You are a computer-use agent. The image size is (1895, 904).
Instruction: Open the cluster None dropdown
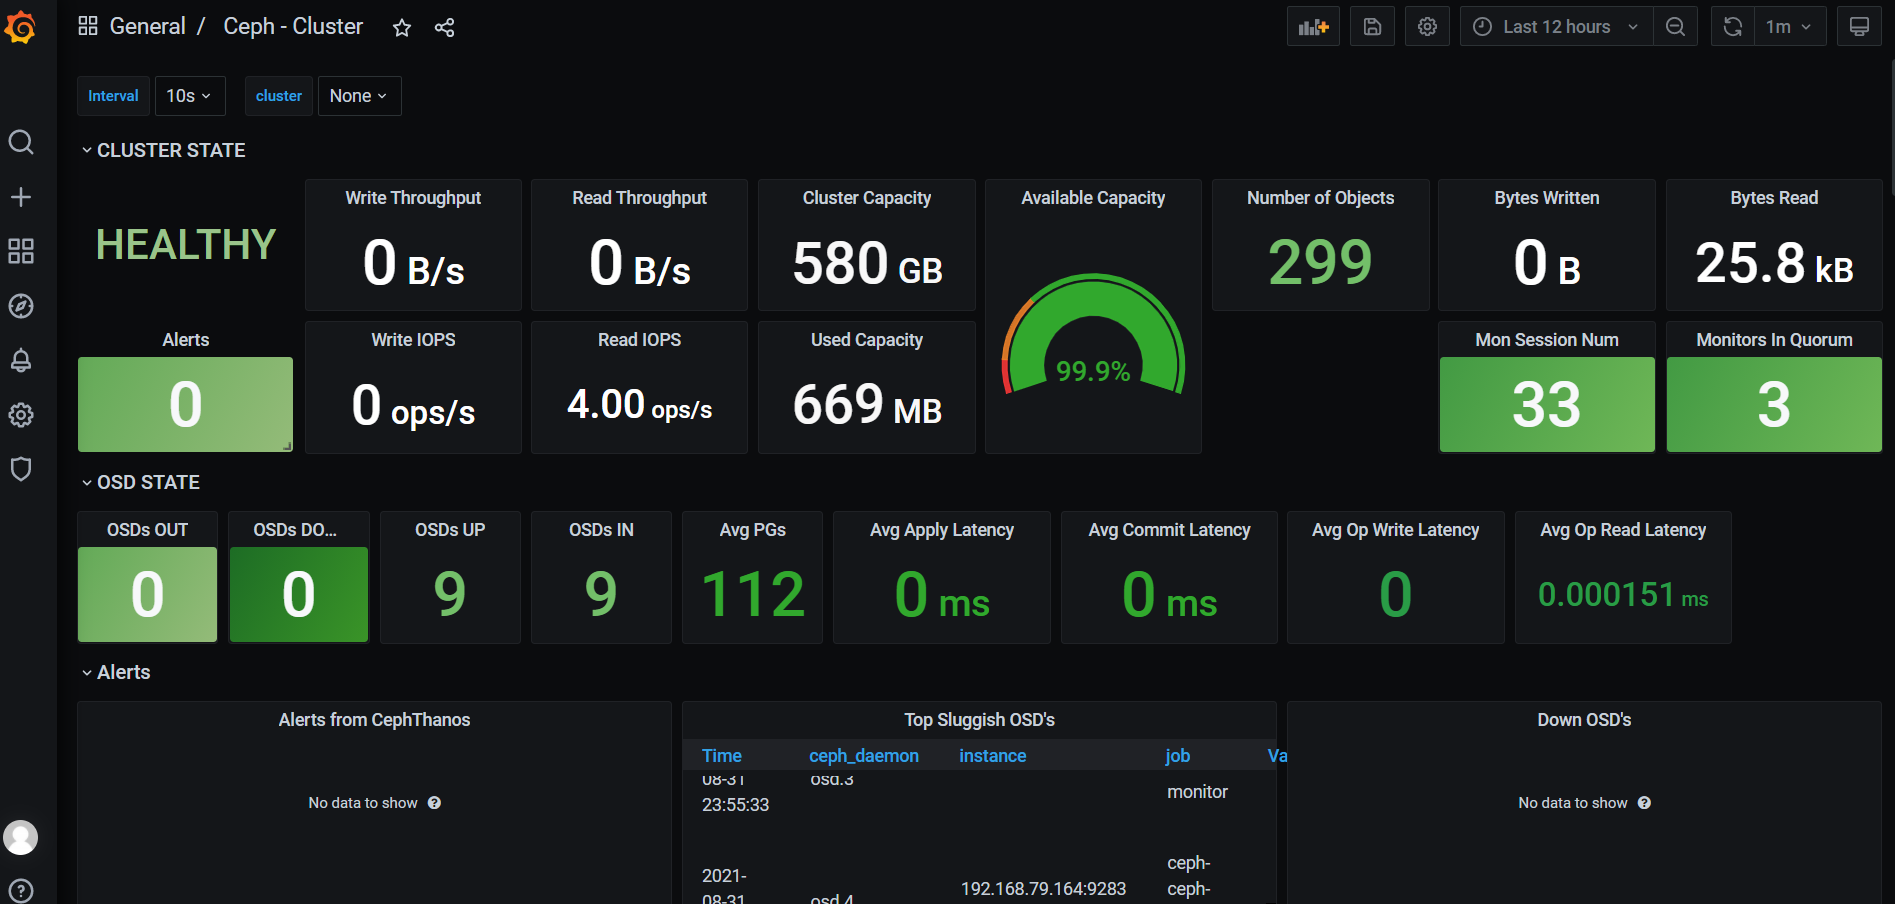pyautogui.click(x=359, y=96)
